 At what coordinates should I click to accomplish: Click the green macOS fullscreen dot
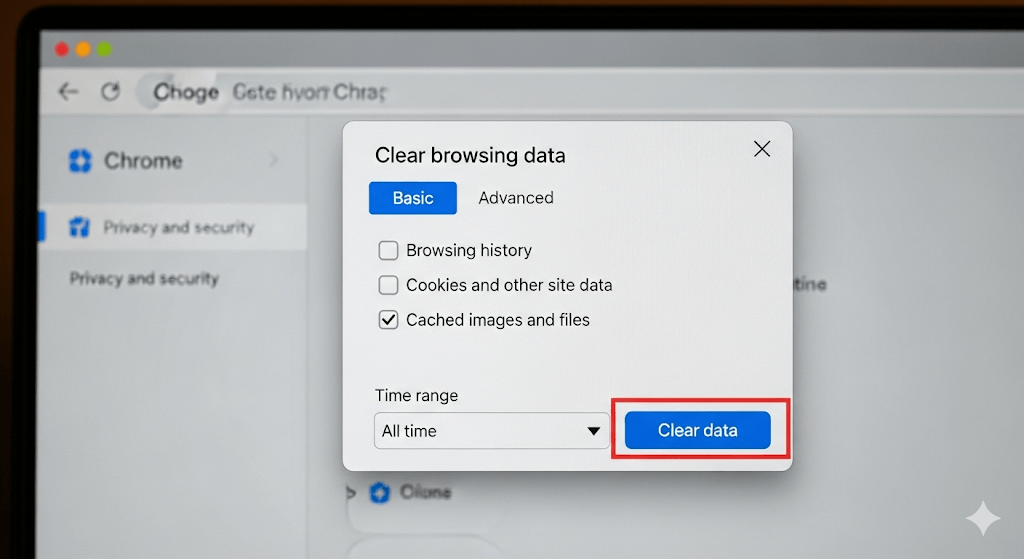pyautogui.click(x=104, y=49)
